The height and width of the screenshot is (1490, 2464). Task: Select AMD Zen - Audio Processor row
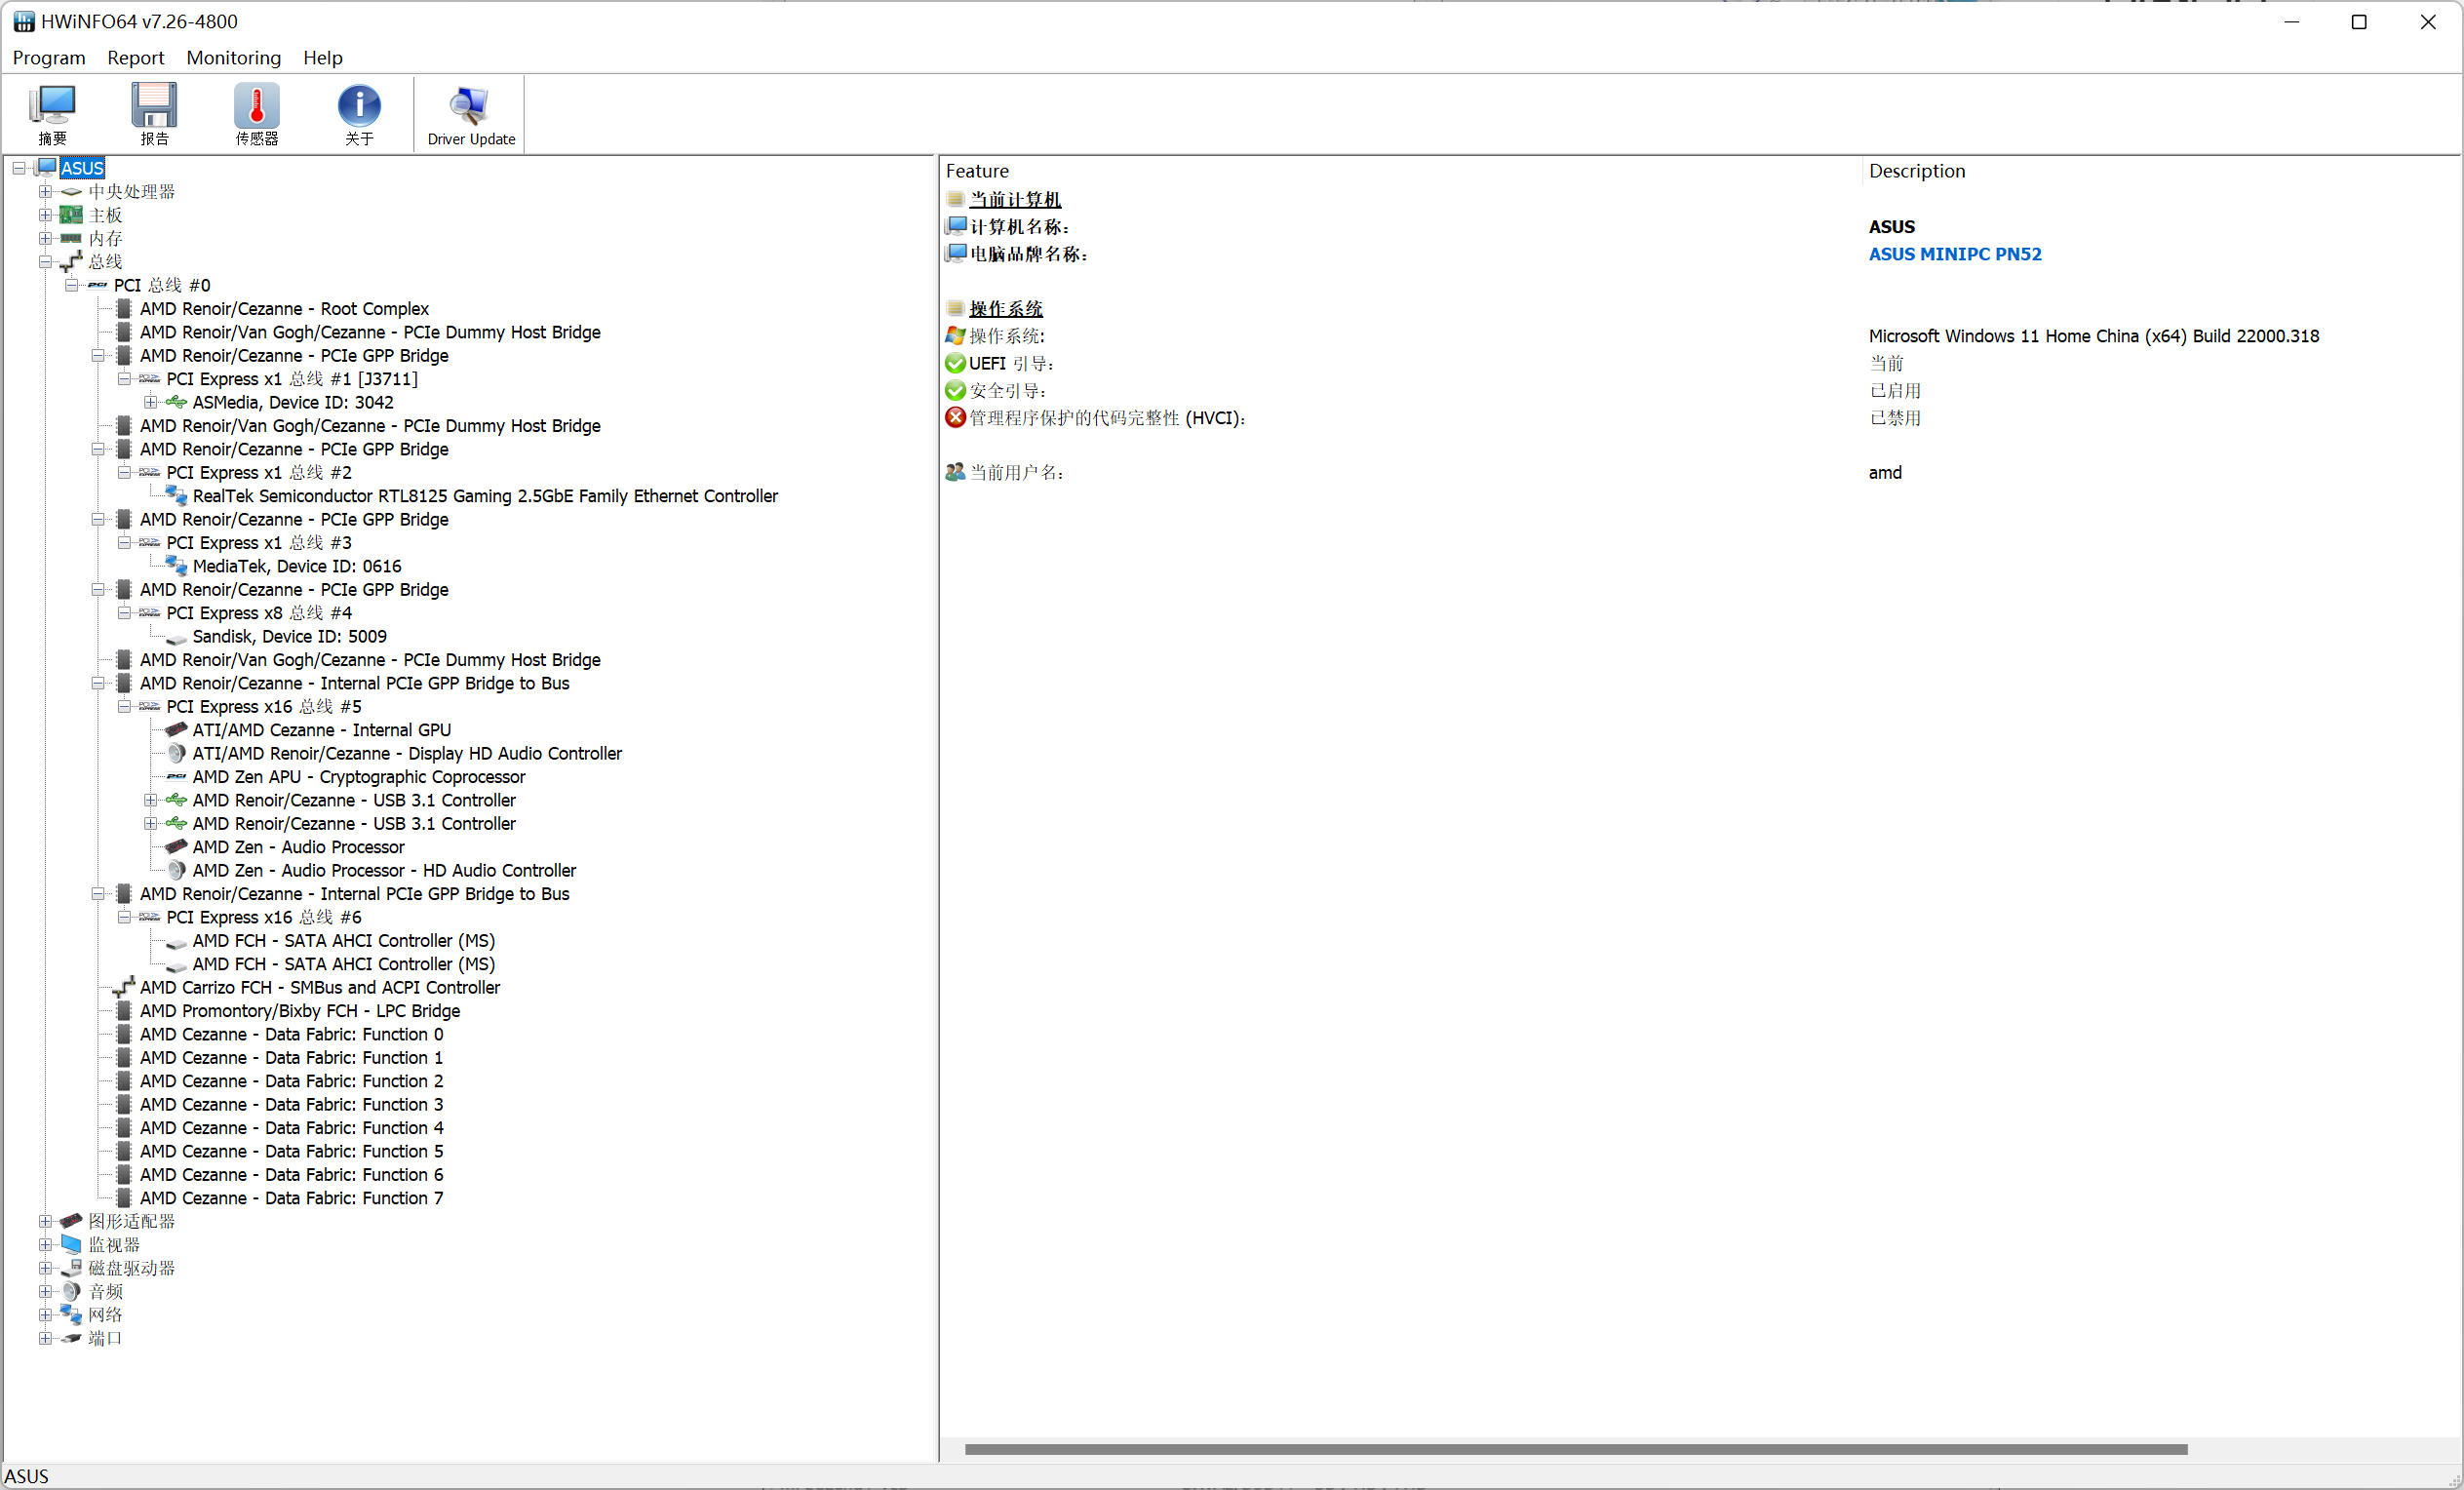(298, 847)
